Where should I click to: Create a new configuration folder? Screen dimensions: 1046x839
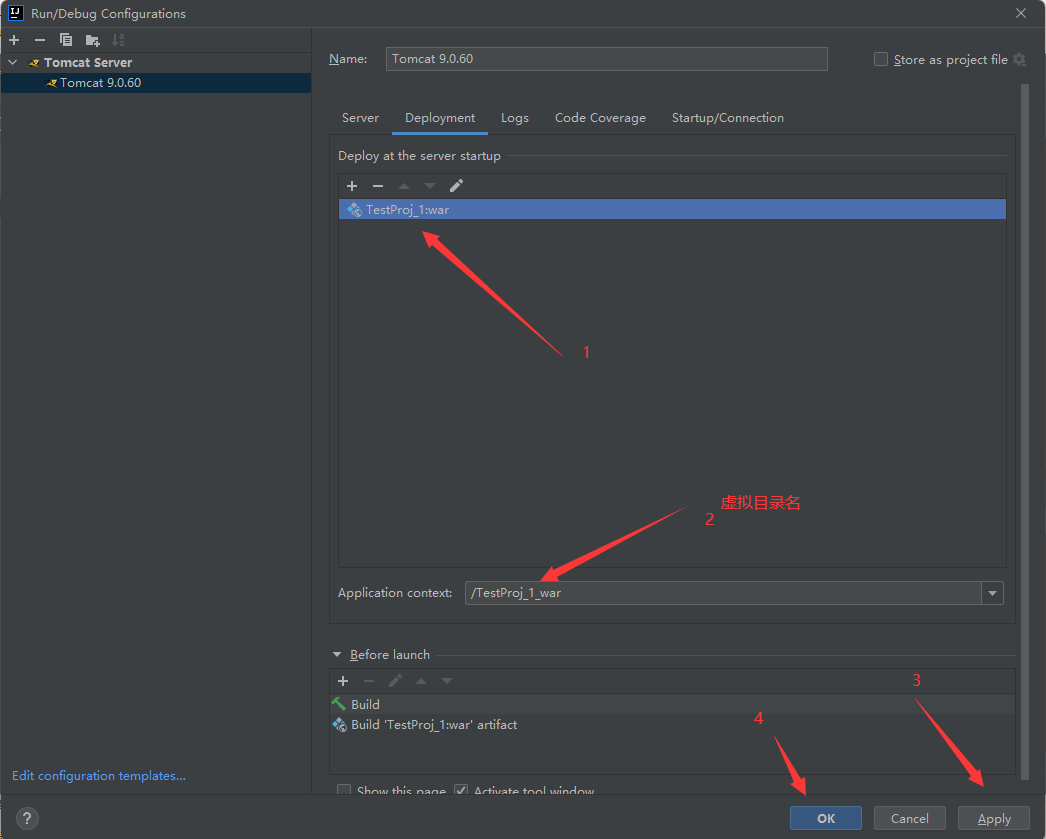tap(92, 40)
